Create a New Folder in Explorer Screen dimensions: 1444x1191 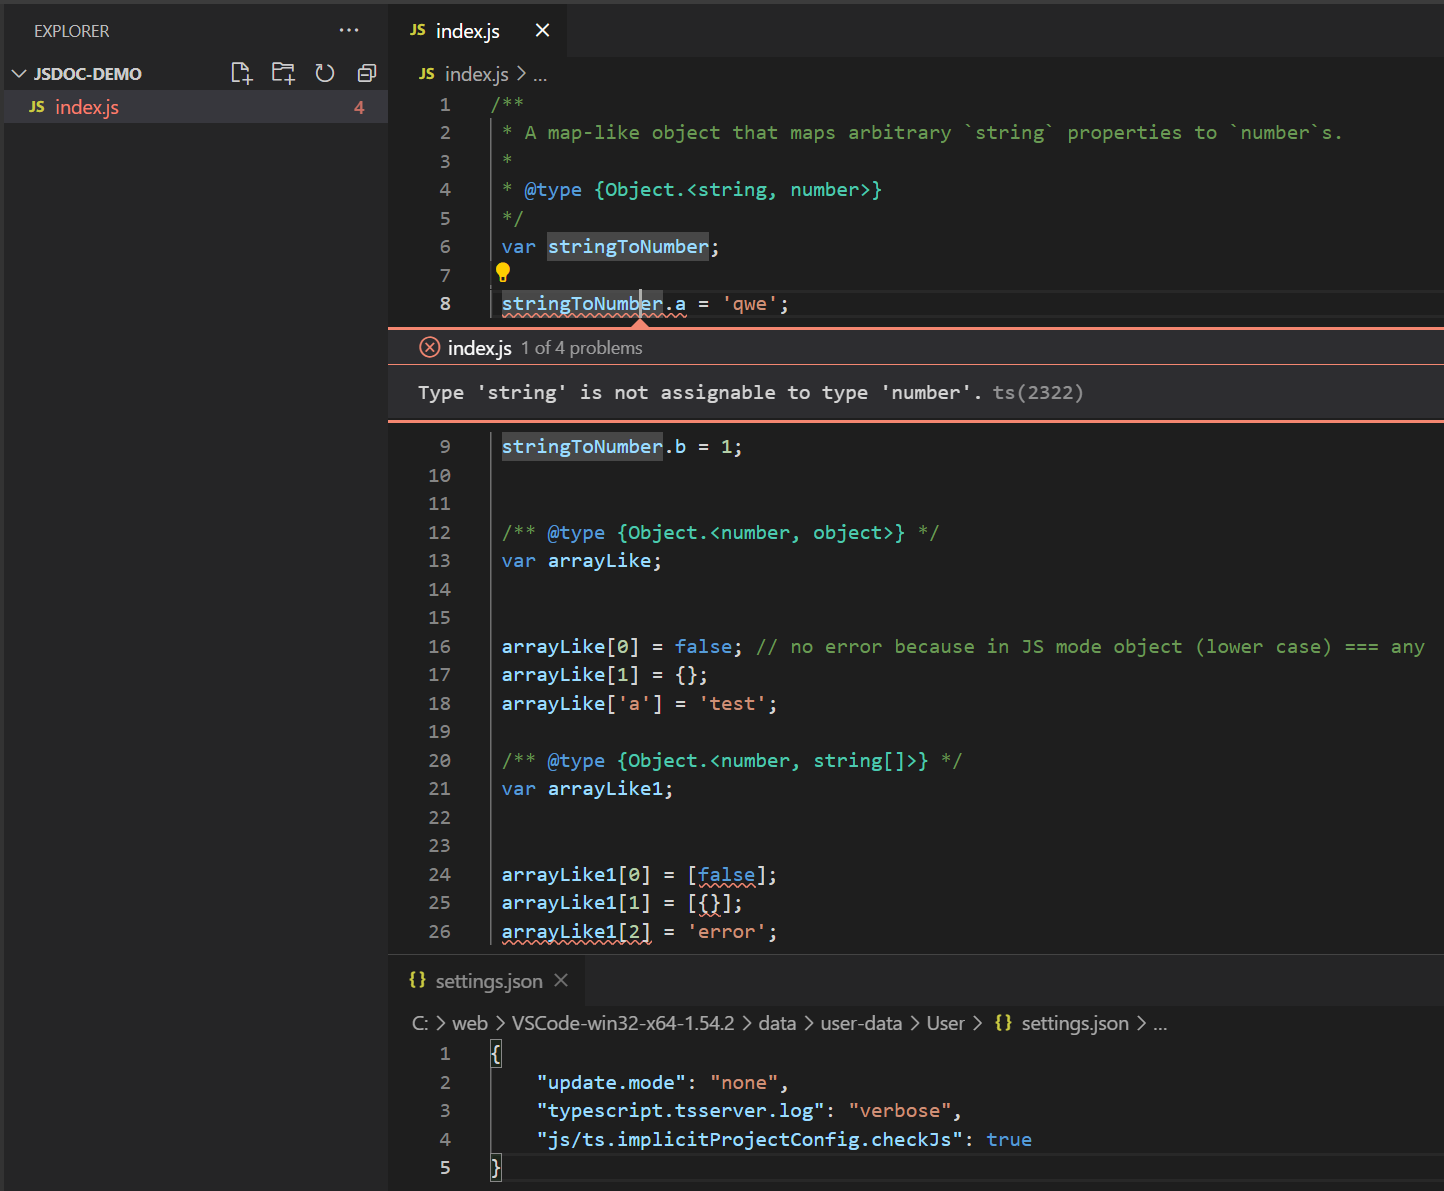tap(283, 72)
